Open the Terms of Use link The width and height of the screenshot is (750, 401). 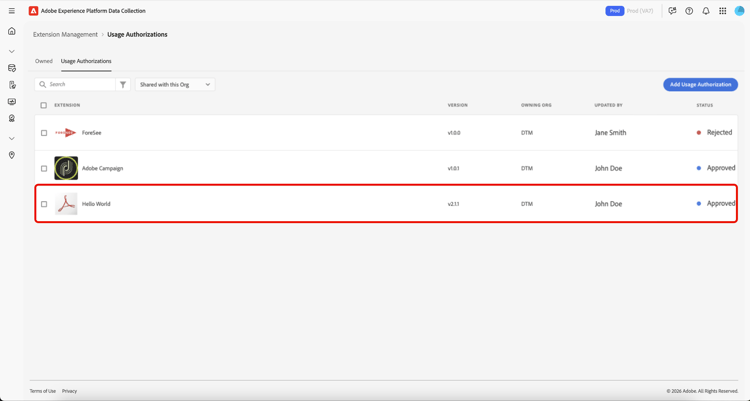[x=43, y=391]
